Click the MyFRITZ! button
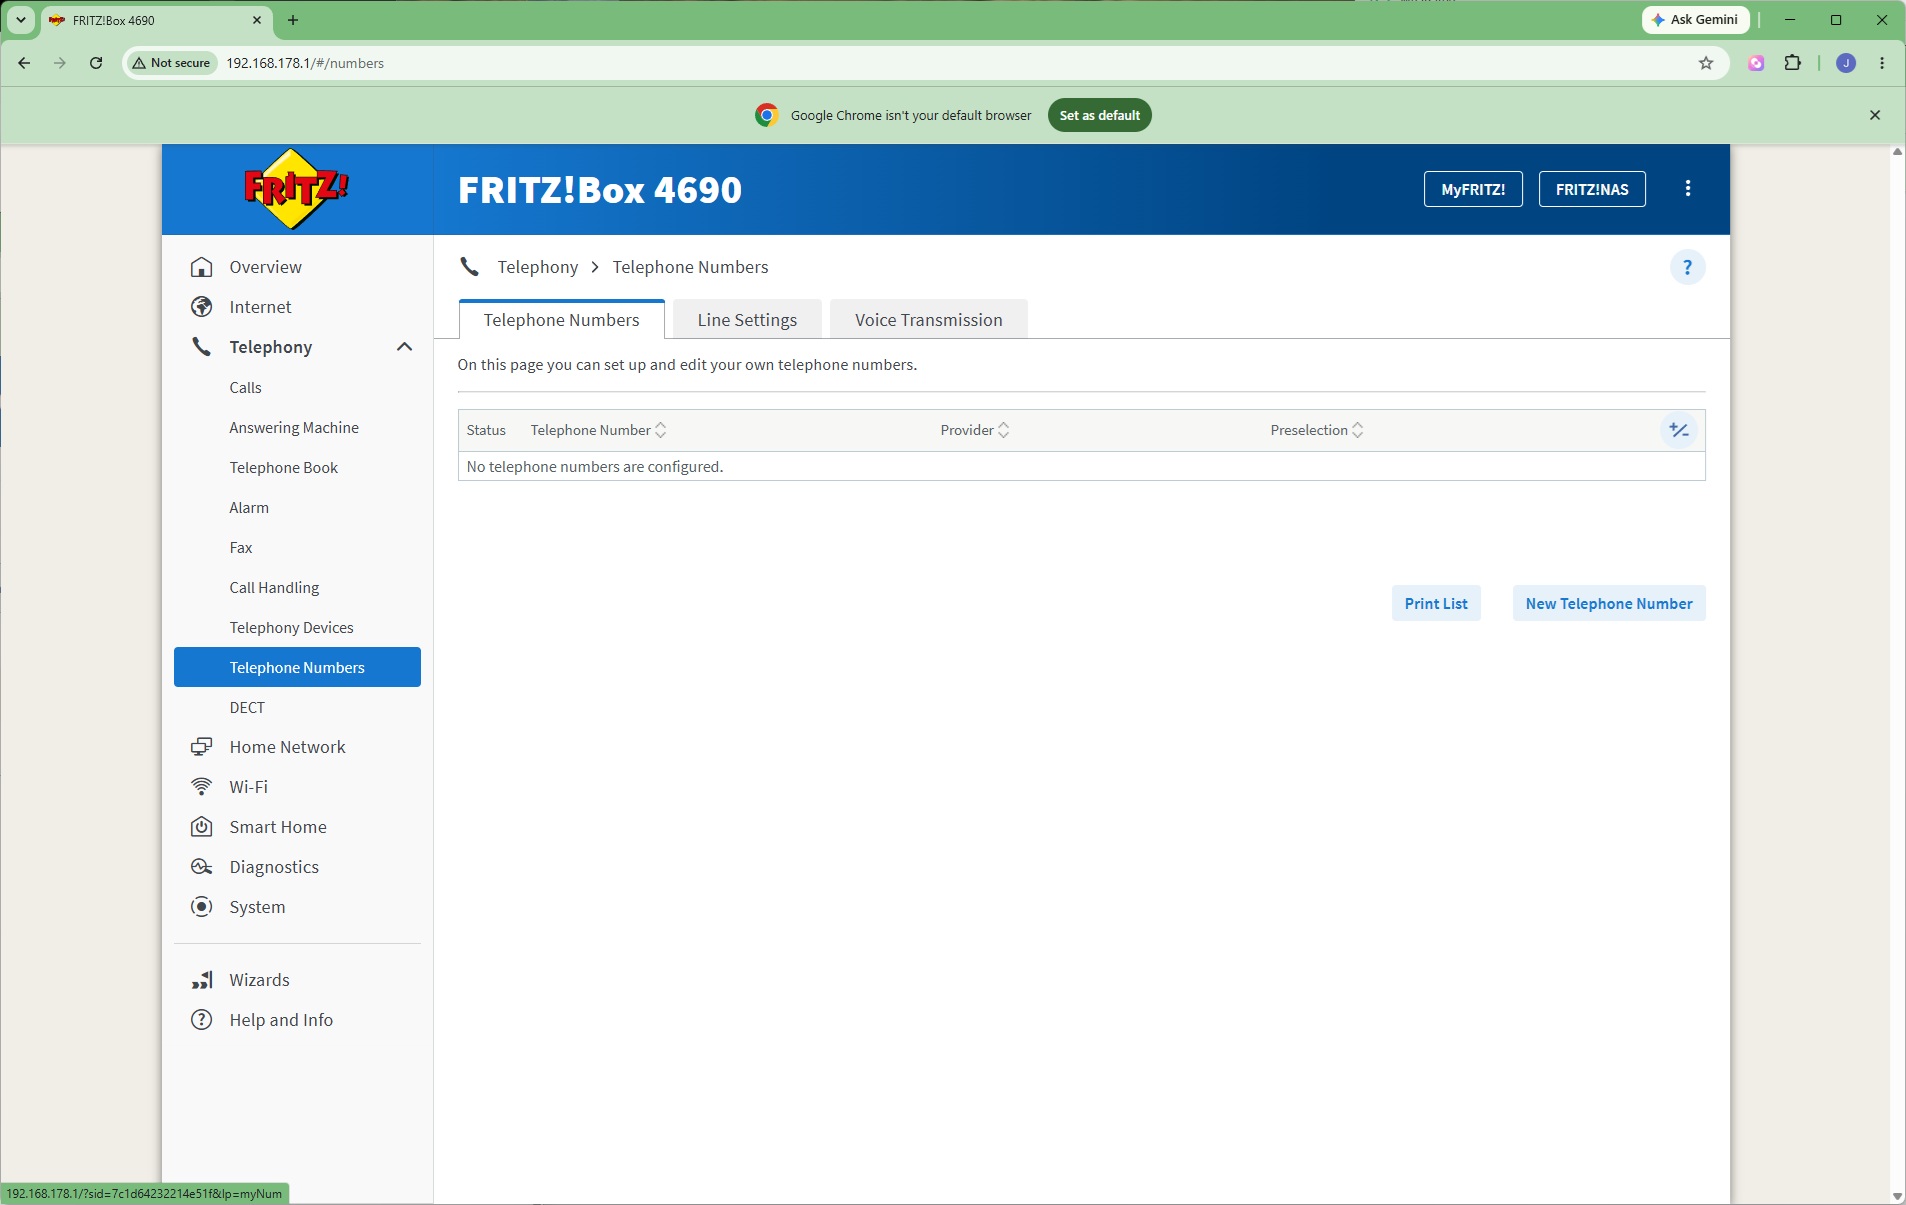 click(1473, 189)
